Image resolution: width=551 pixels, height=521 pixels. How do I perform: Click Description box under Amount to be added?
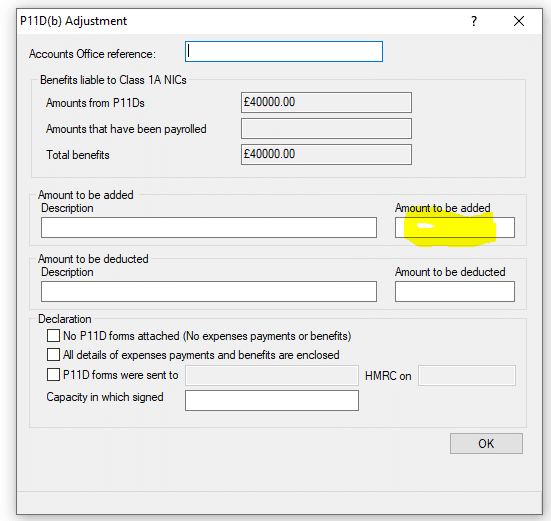[x=209, y=227]
